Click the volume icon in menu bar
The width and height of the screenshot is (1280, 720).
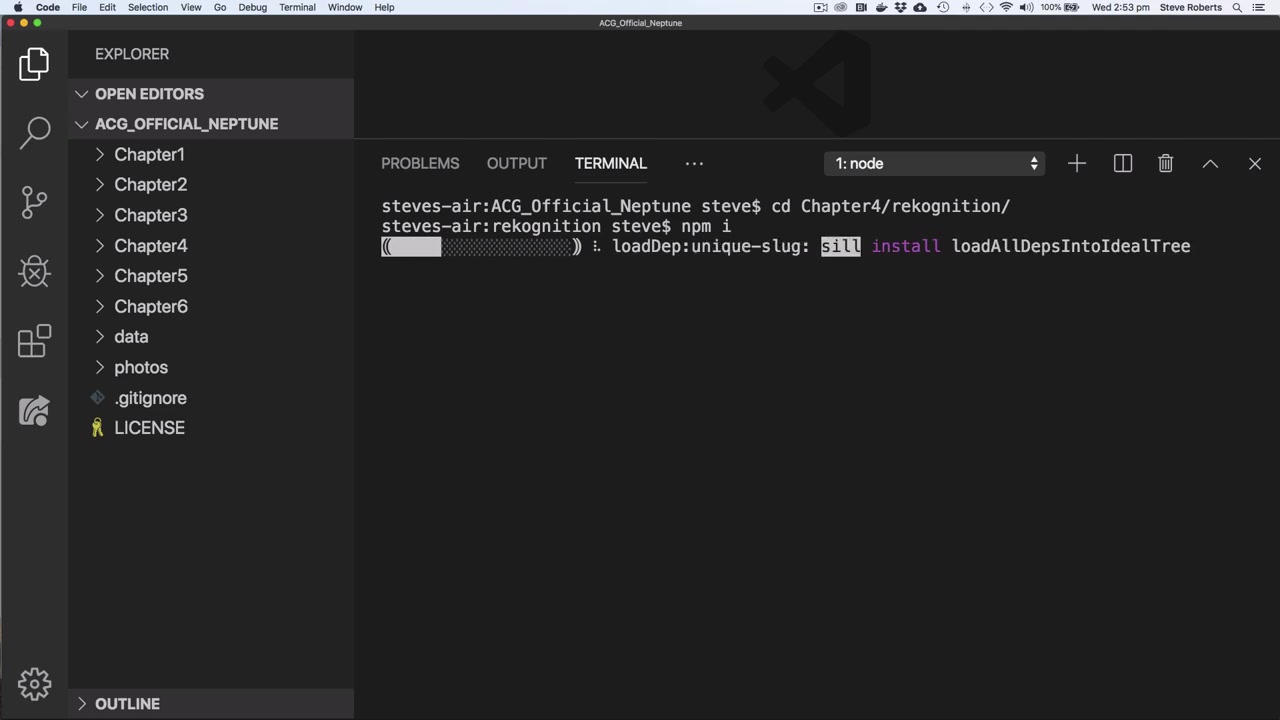[1026, 7]
